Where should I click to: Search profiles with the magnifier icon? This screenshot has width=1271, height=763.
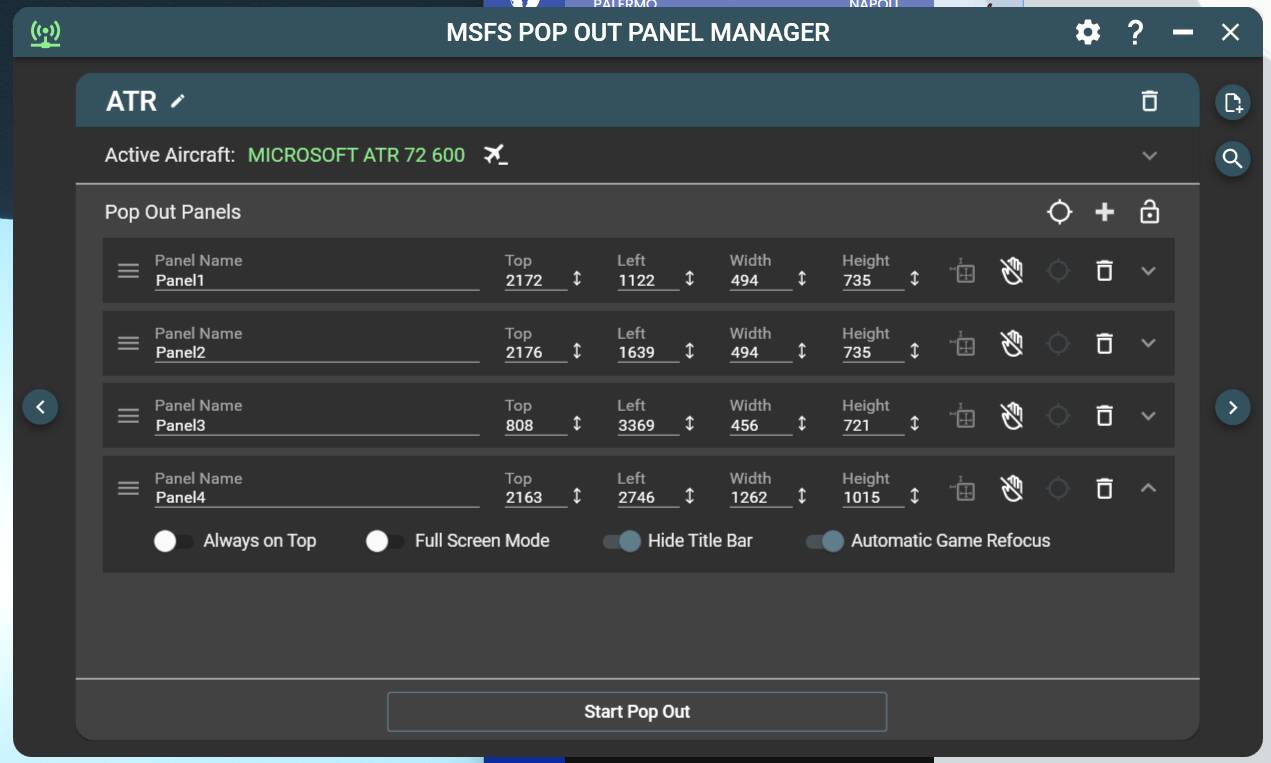pyautogui.click(x=1233, y=158)
